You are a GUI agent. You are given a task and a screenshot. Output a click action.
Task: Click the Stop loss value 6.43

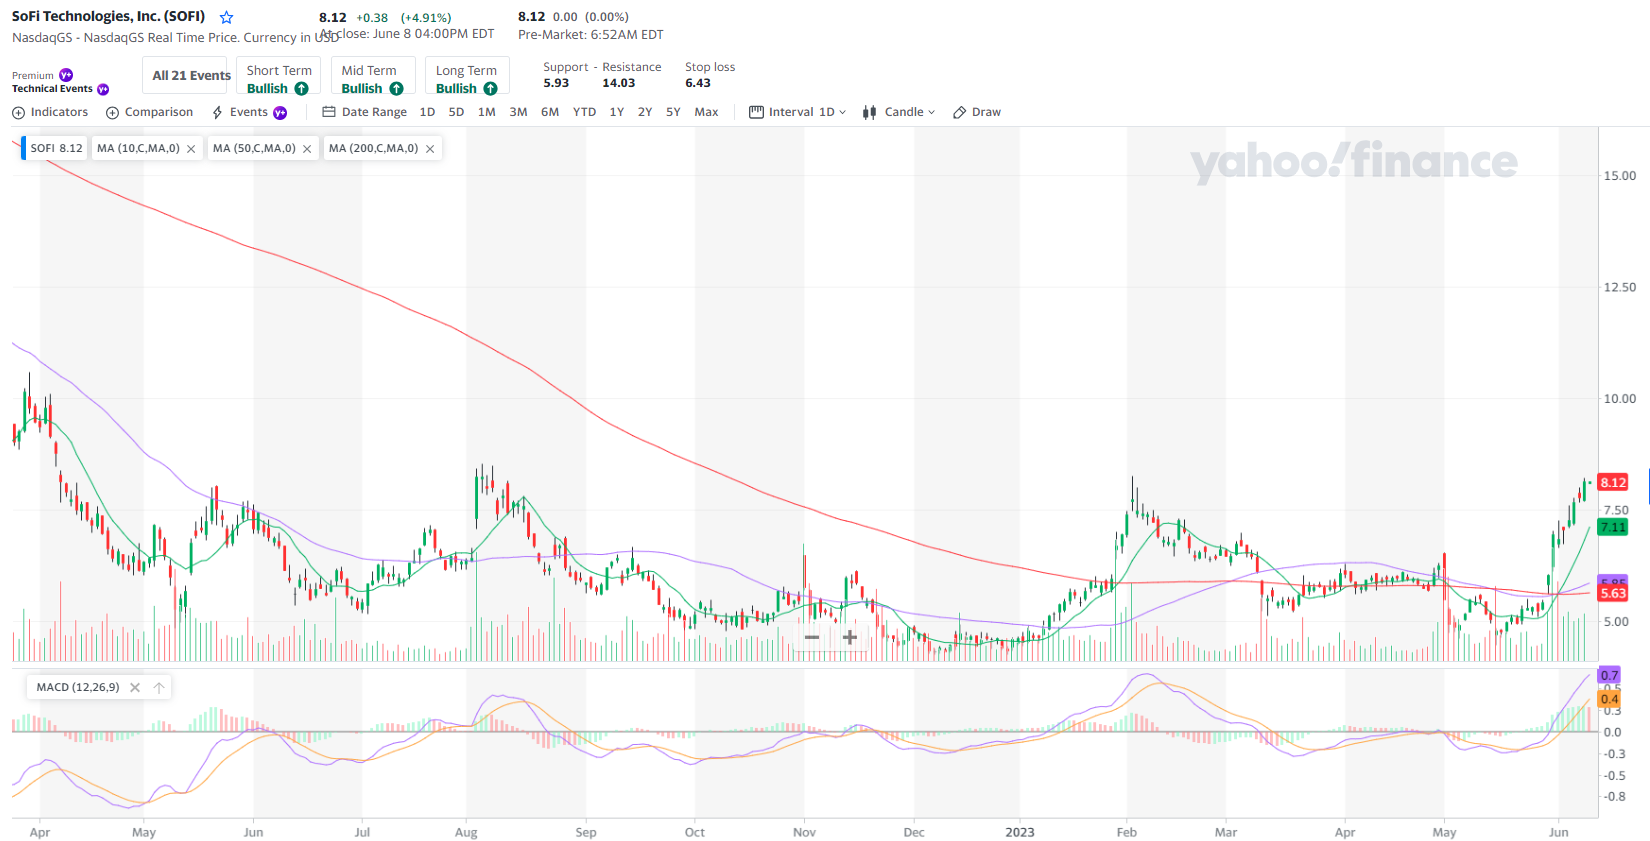point(698,83)
